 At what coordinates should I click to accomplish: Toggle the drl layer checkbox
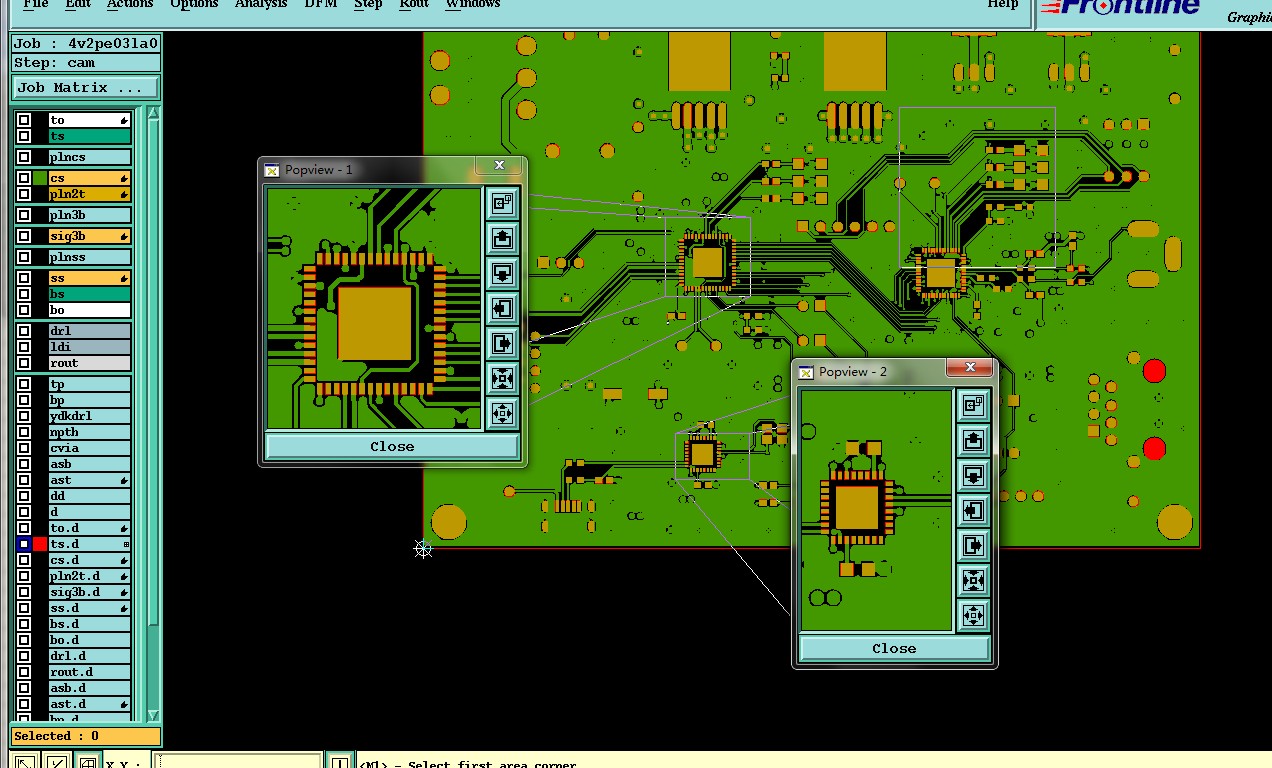click(x=24, y=331)
